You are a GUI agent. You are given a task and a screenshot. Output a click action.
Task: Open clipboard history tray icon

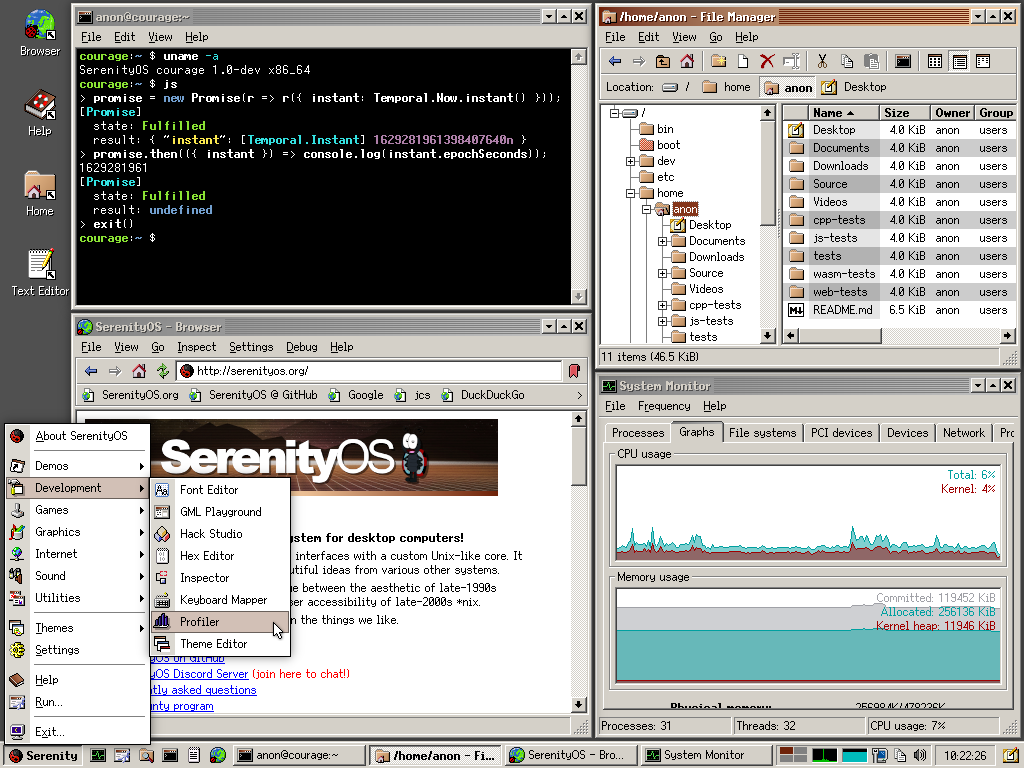(900, 756)
